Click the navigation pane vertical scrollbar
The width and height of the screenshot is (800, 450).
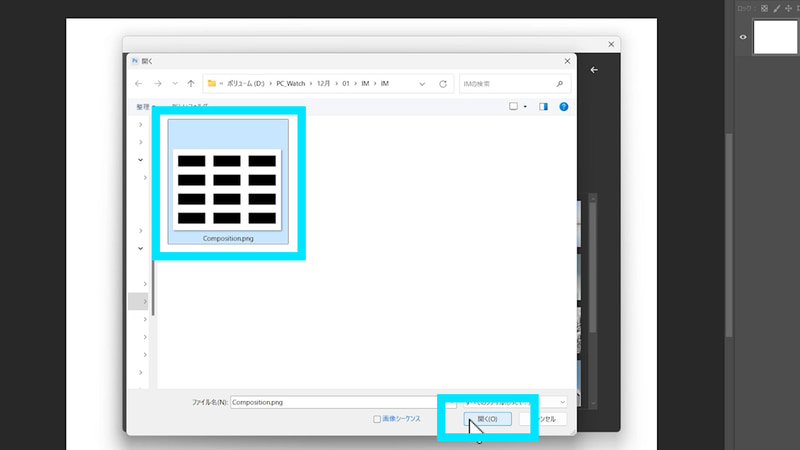click(153, 287)
